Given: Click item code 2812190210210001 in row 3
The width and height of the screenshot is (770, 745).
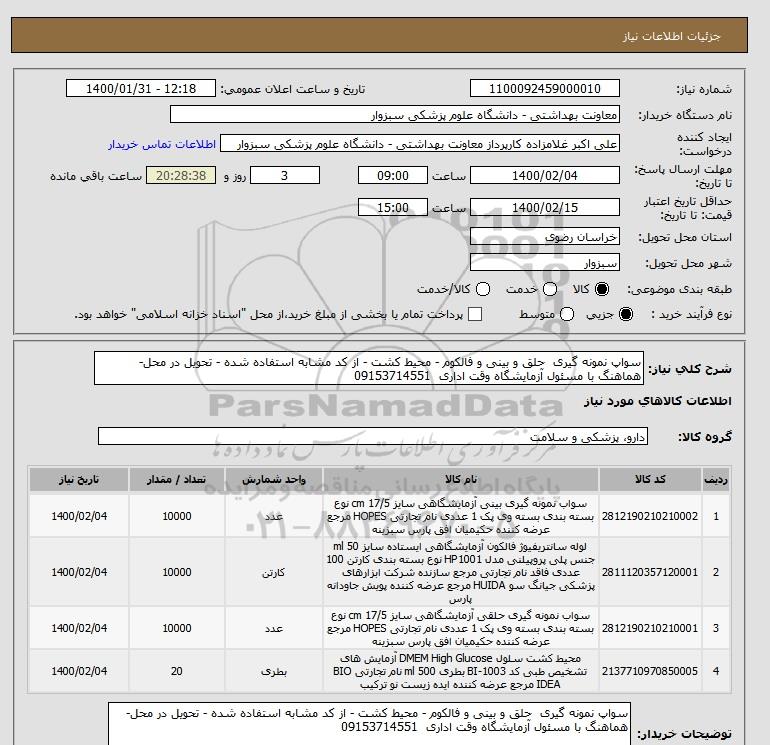Looking at the screenshot, I should tap(650, 628).
